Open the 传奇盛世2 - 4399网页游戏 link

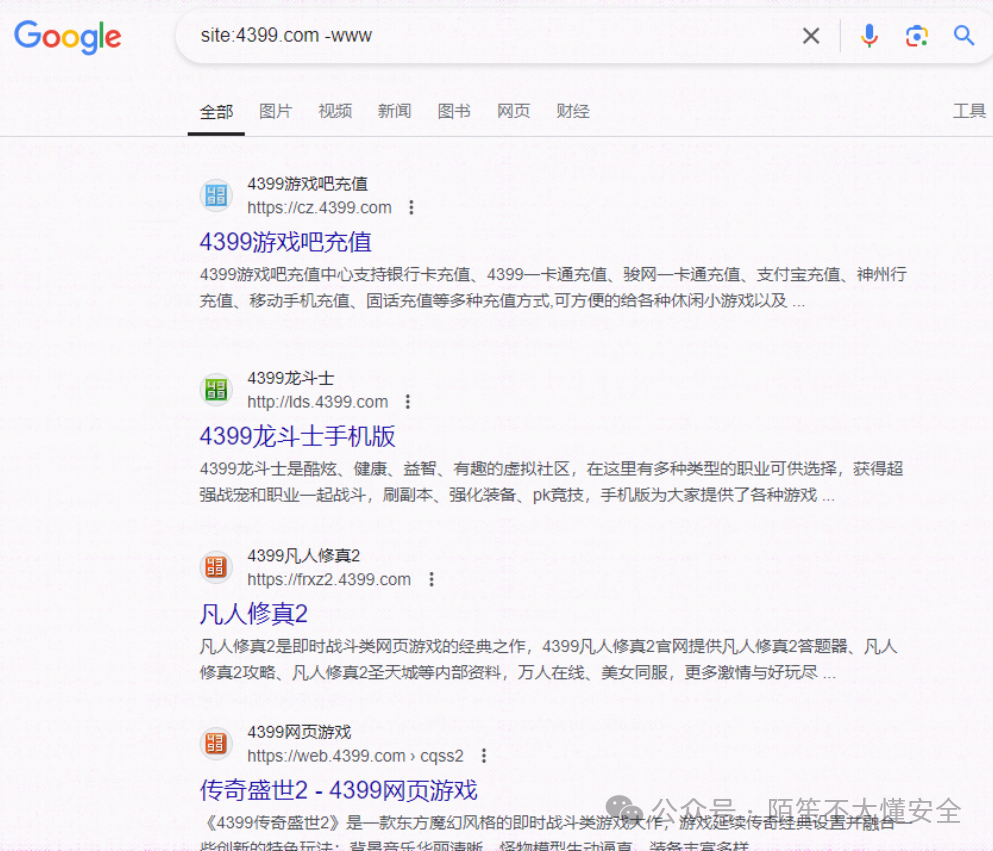(x=337, y=790)
